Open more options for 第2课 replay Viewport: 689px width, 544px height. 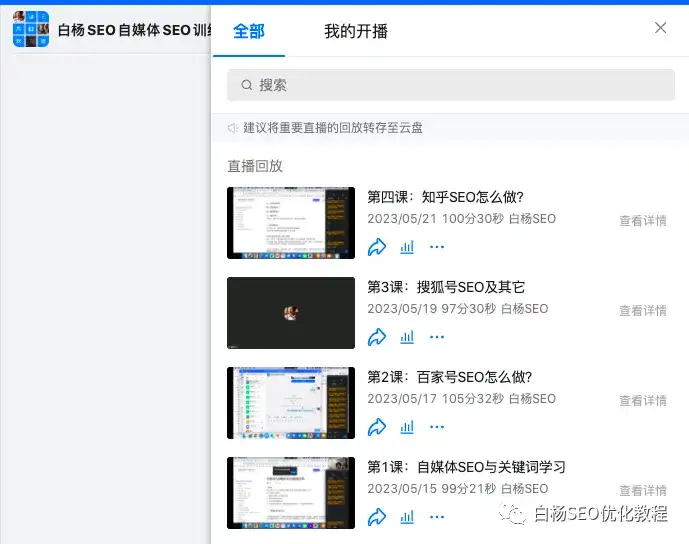pos(437,427)
